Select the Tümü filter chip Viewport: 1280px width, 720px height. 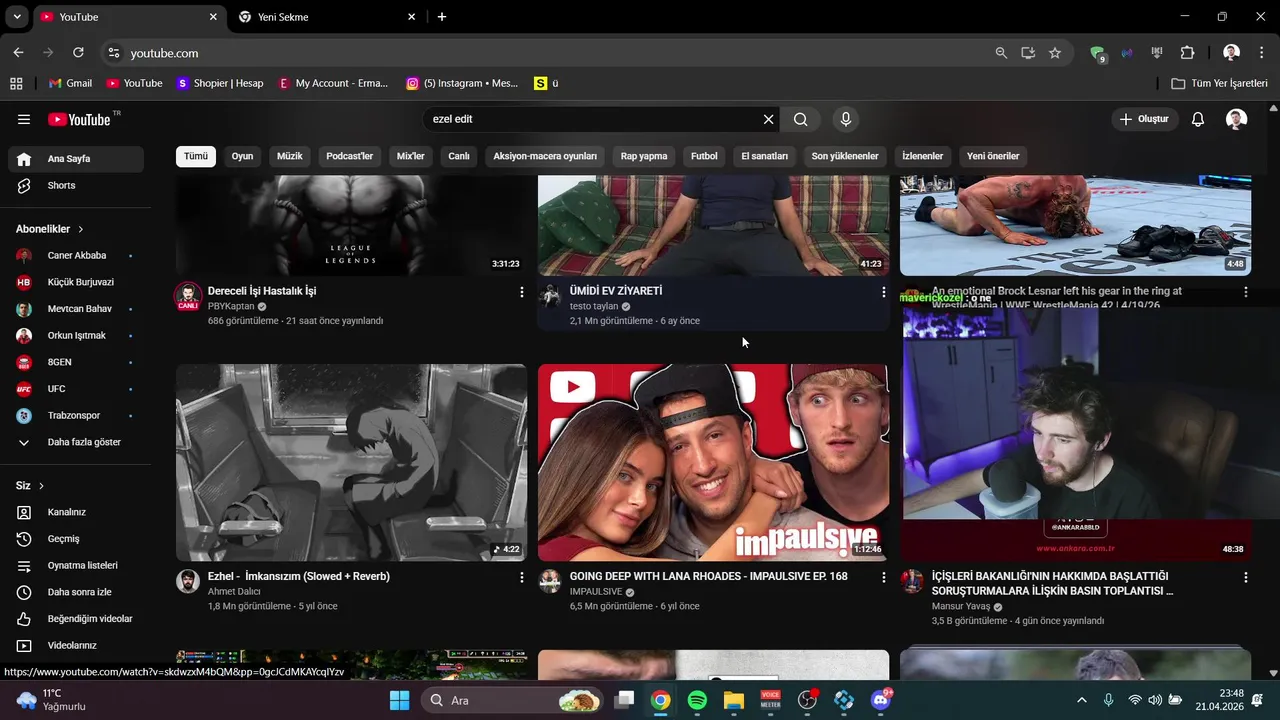click(x=196, y=156)
